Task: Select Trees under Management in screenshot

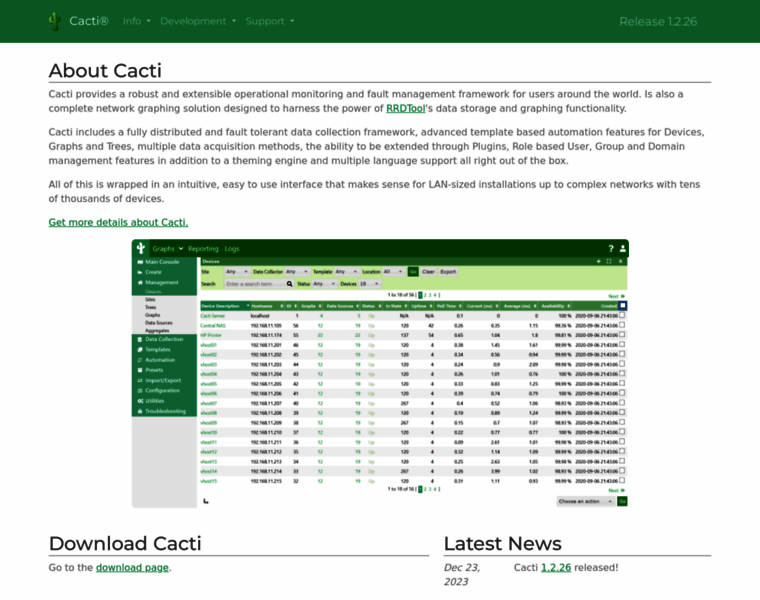Action: click(151, 307)
